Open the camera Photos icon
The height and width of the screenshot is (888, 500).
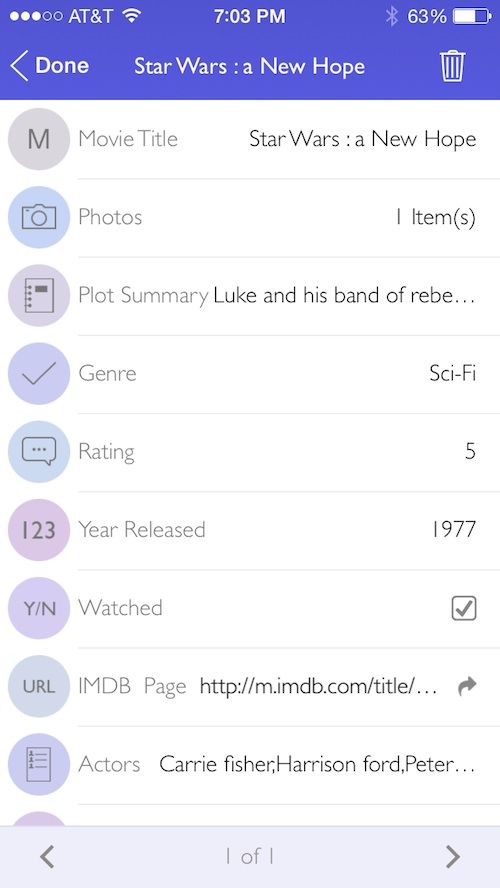[39, 217]
